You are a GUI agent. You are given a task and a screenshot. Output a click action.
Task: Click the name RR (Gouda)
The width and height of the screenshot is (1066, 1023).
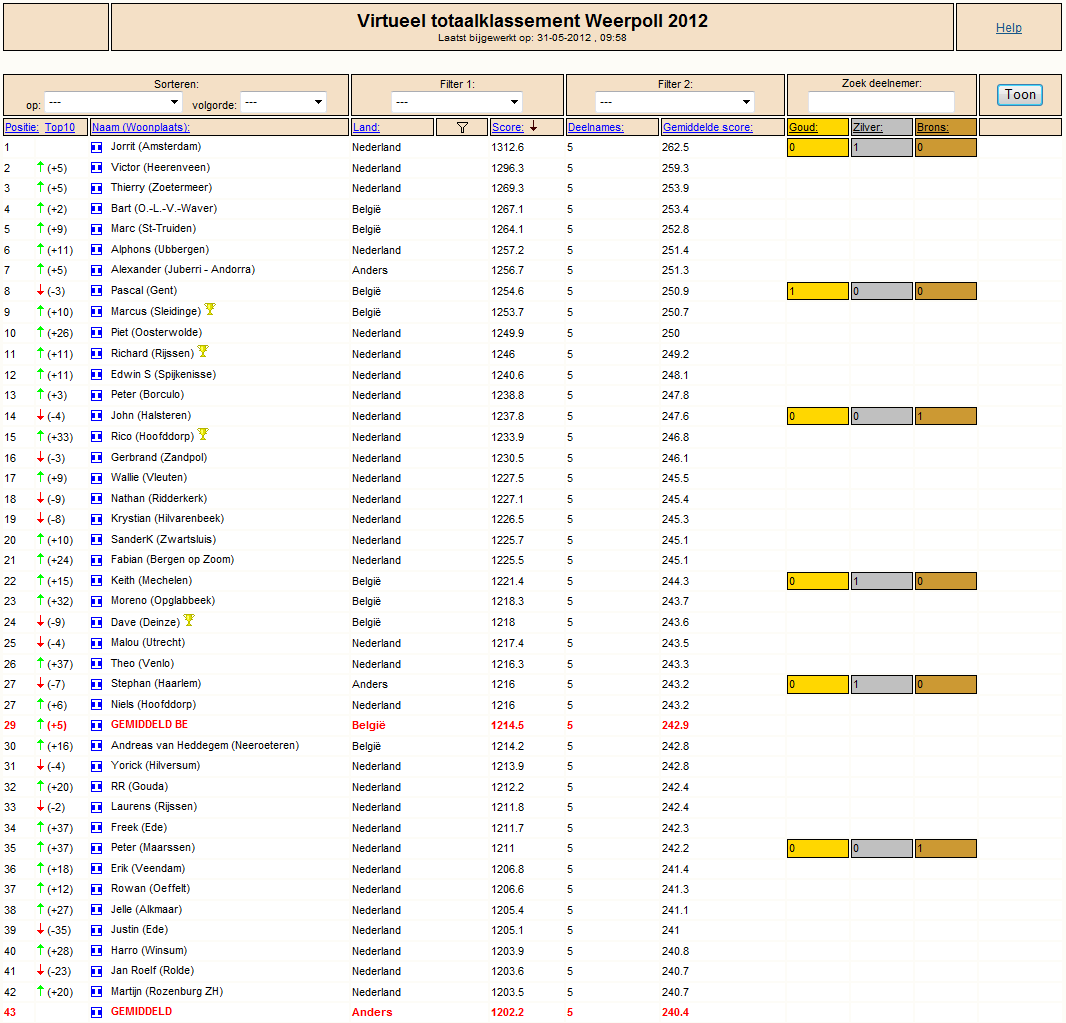pos(139,786)
